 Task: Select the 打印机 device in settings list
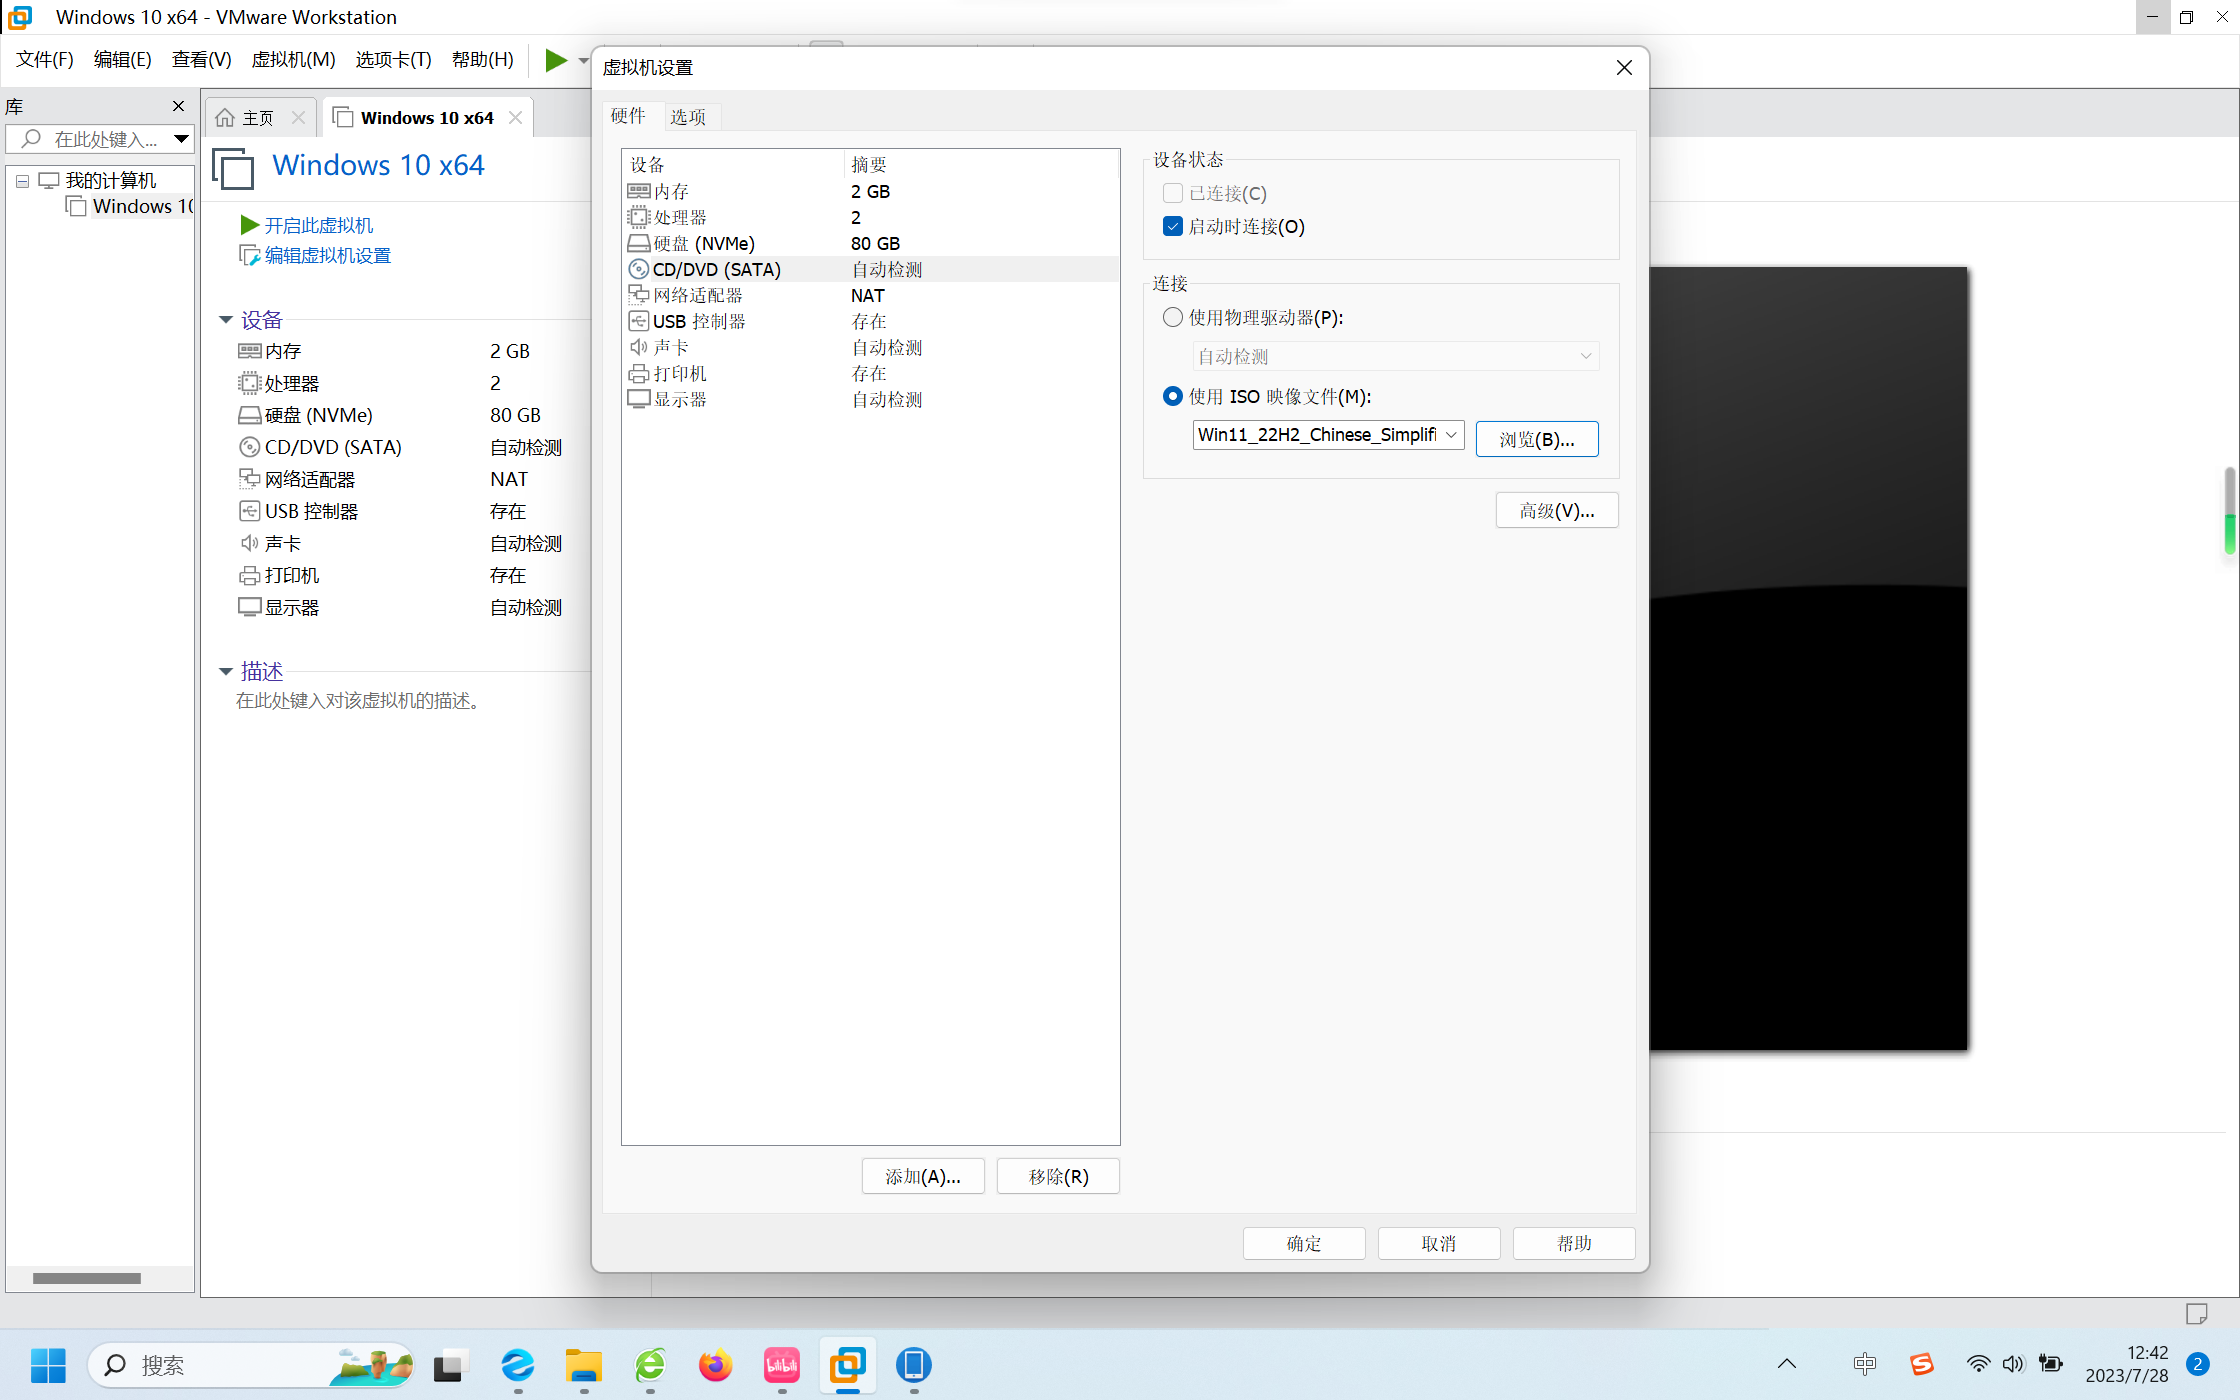click(x=680, y=373)
